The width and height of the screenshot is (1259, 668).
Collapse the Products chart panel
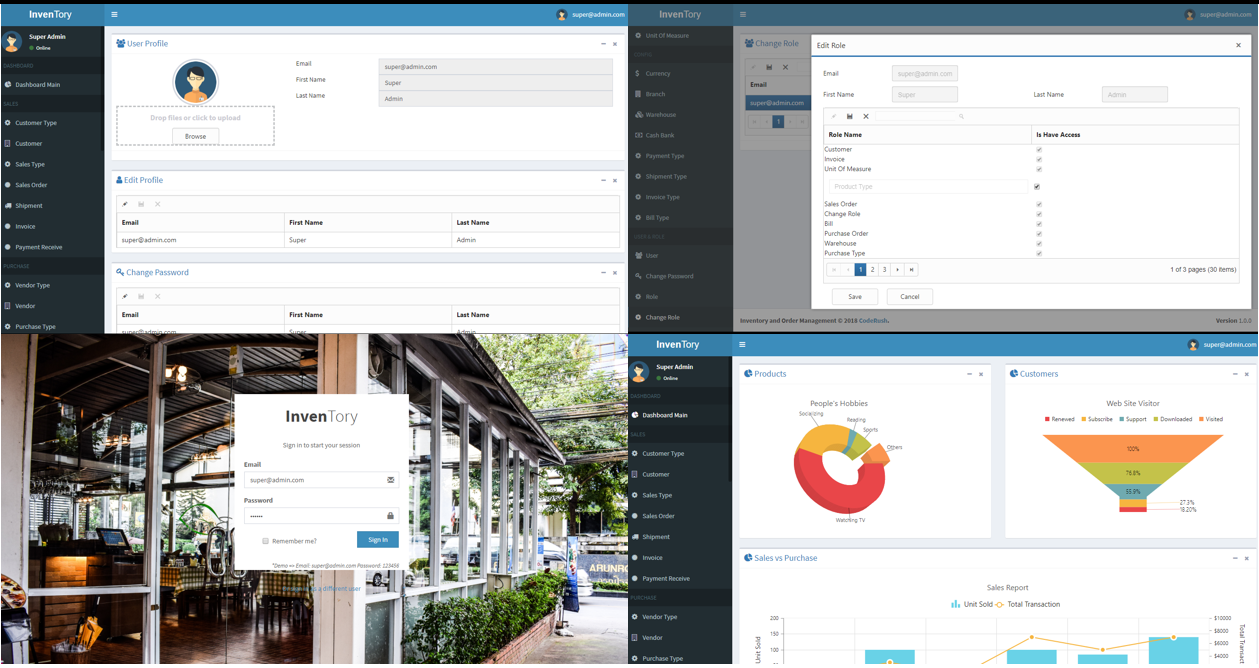click(969, 374)
